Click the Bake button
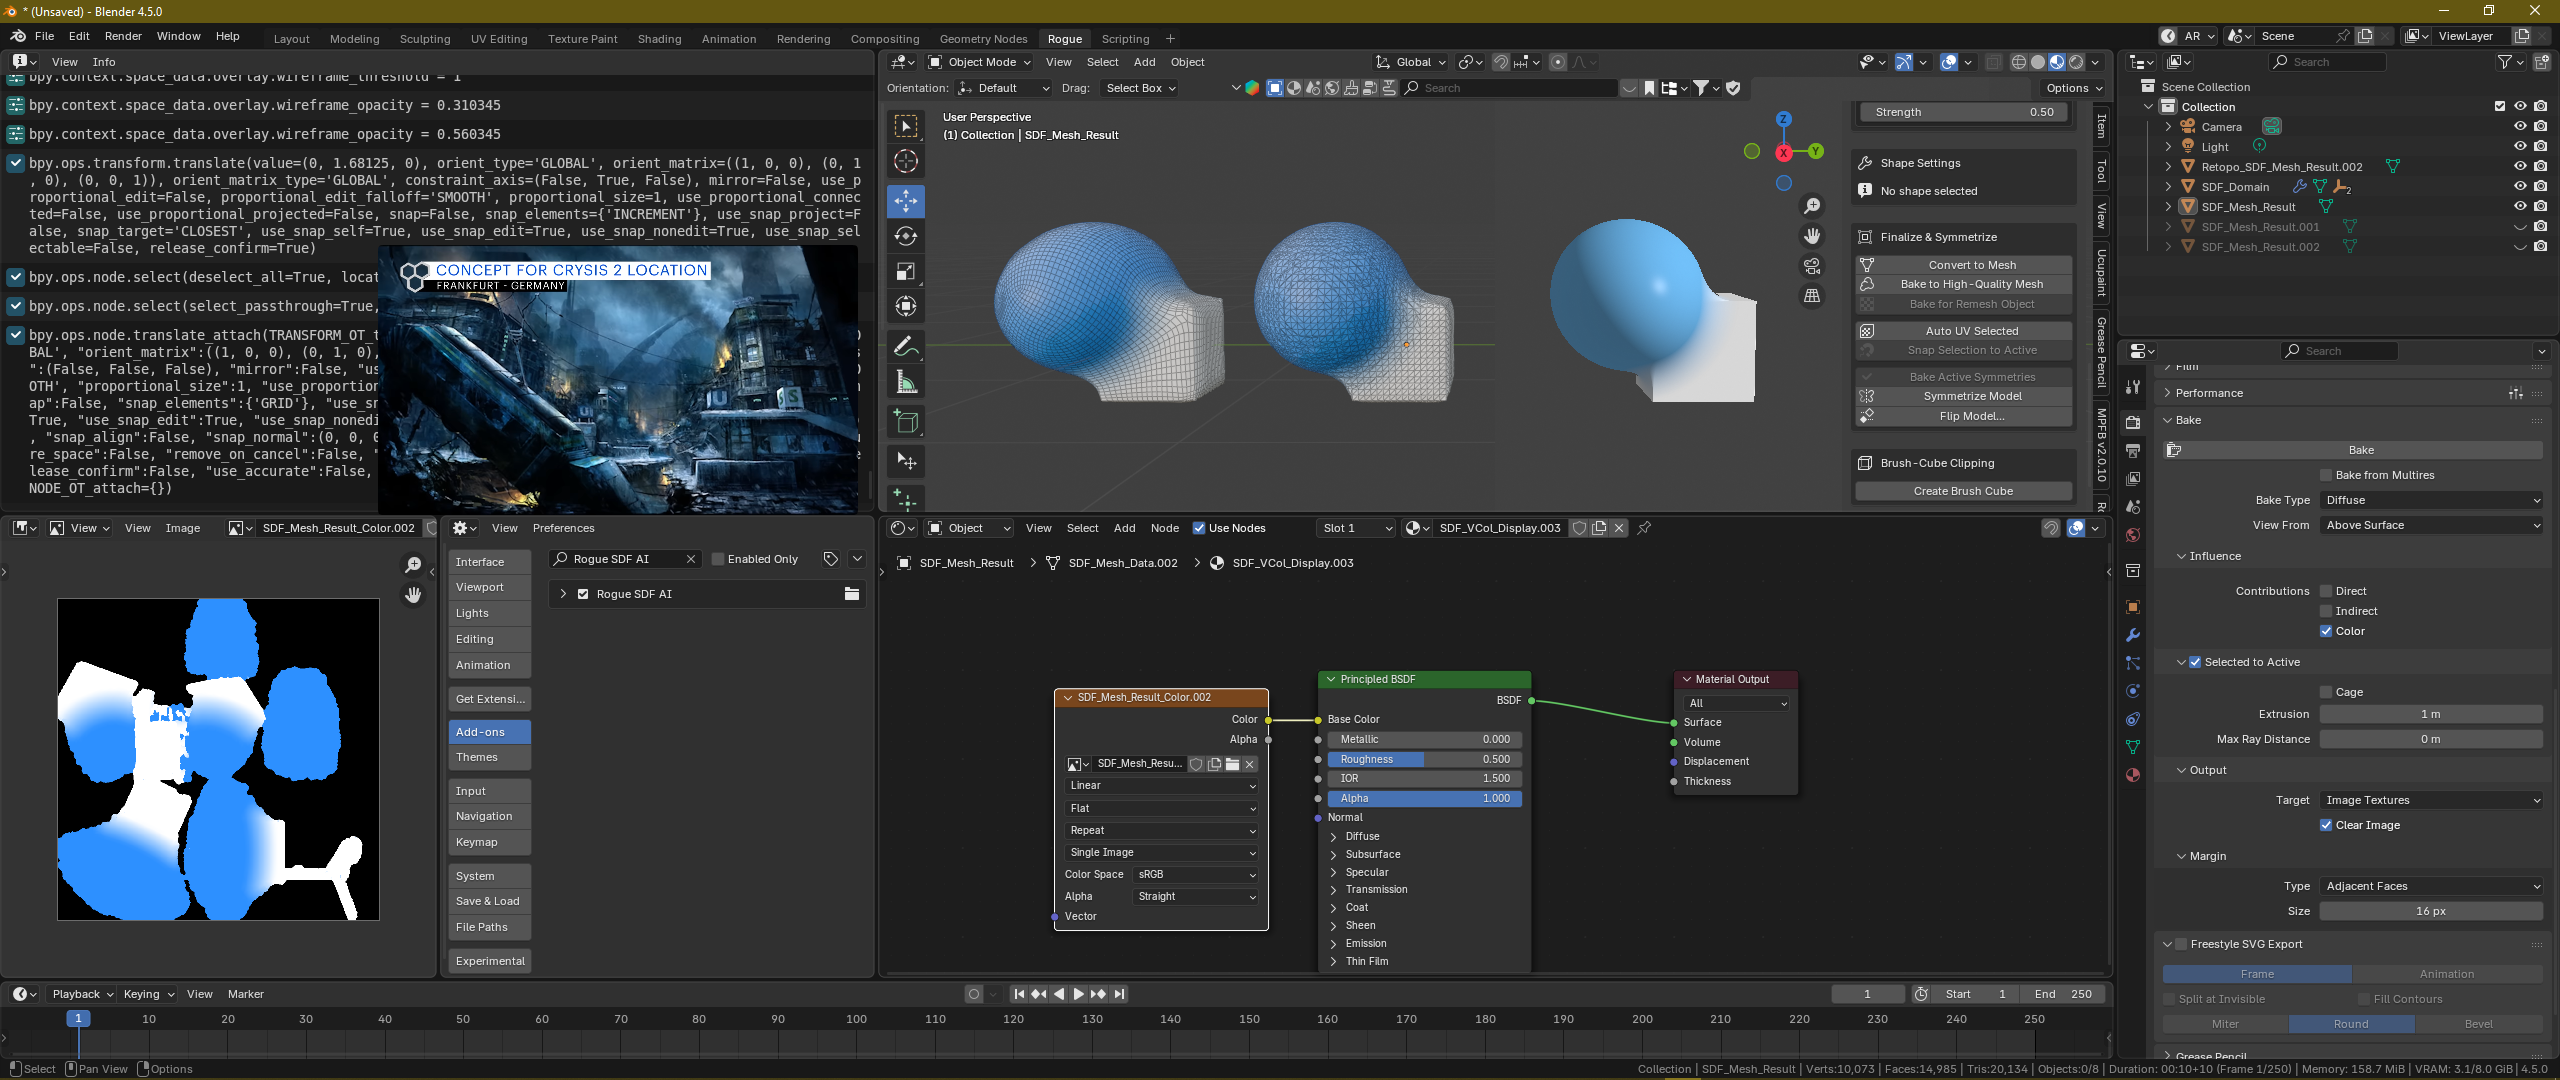The height and width of the screenshot is (1080, 2560). [2352, 450]
